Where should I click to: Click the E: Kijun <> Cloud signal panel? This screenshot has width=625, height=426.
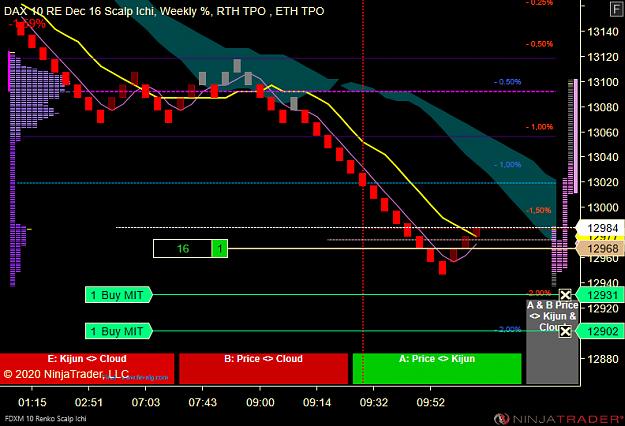coord(87,369)
